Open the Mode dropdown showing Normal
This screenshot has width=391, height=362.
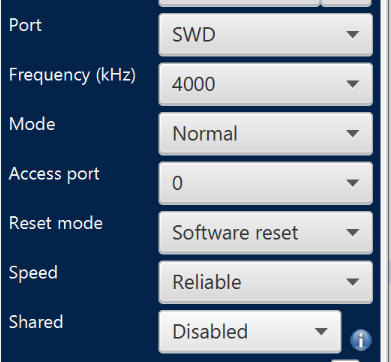coord(266,134)
